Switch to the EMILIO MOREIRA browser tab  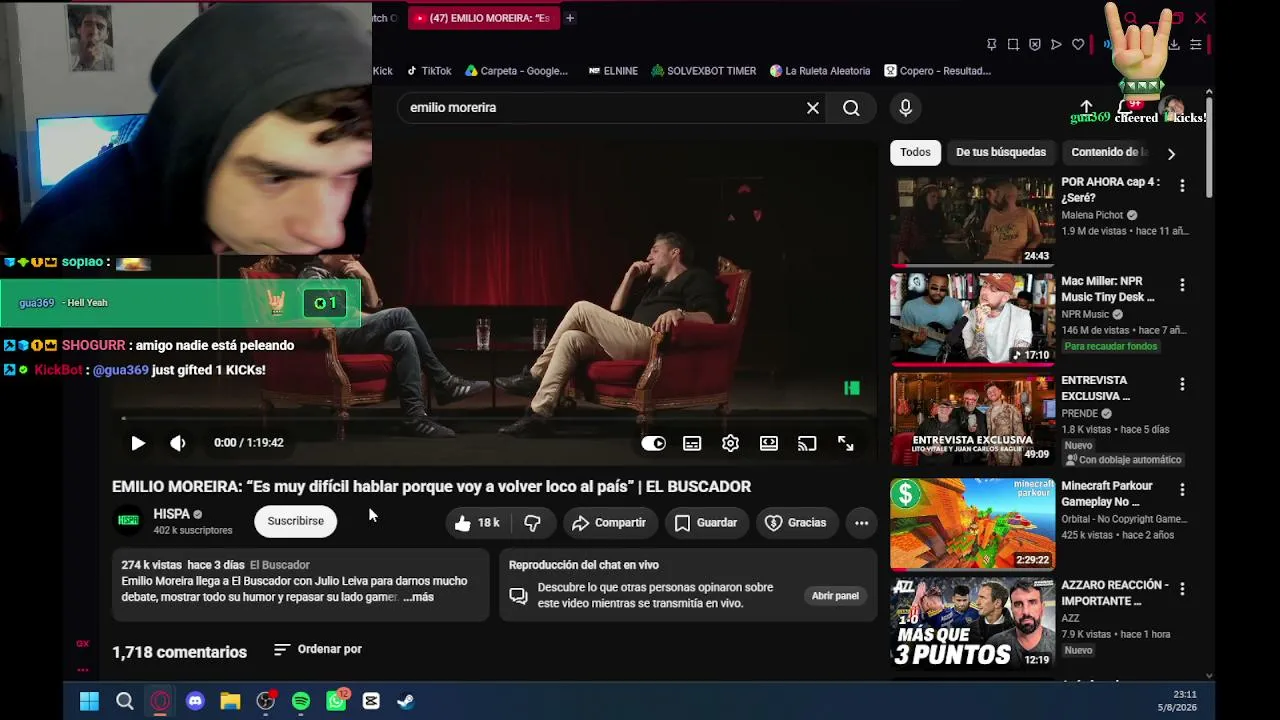click(x=484, y=18)
